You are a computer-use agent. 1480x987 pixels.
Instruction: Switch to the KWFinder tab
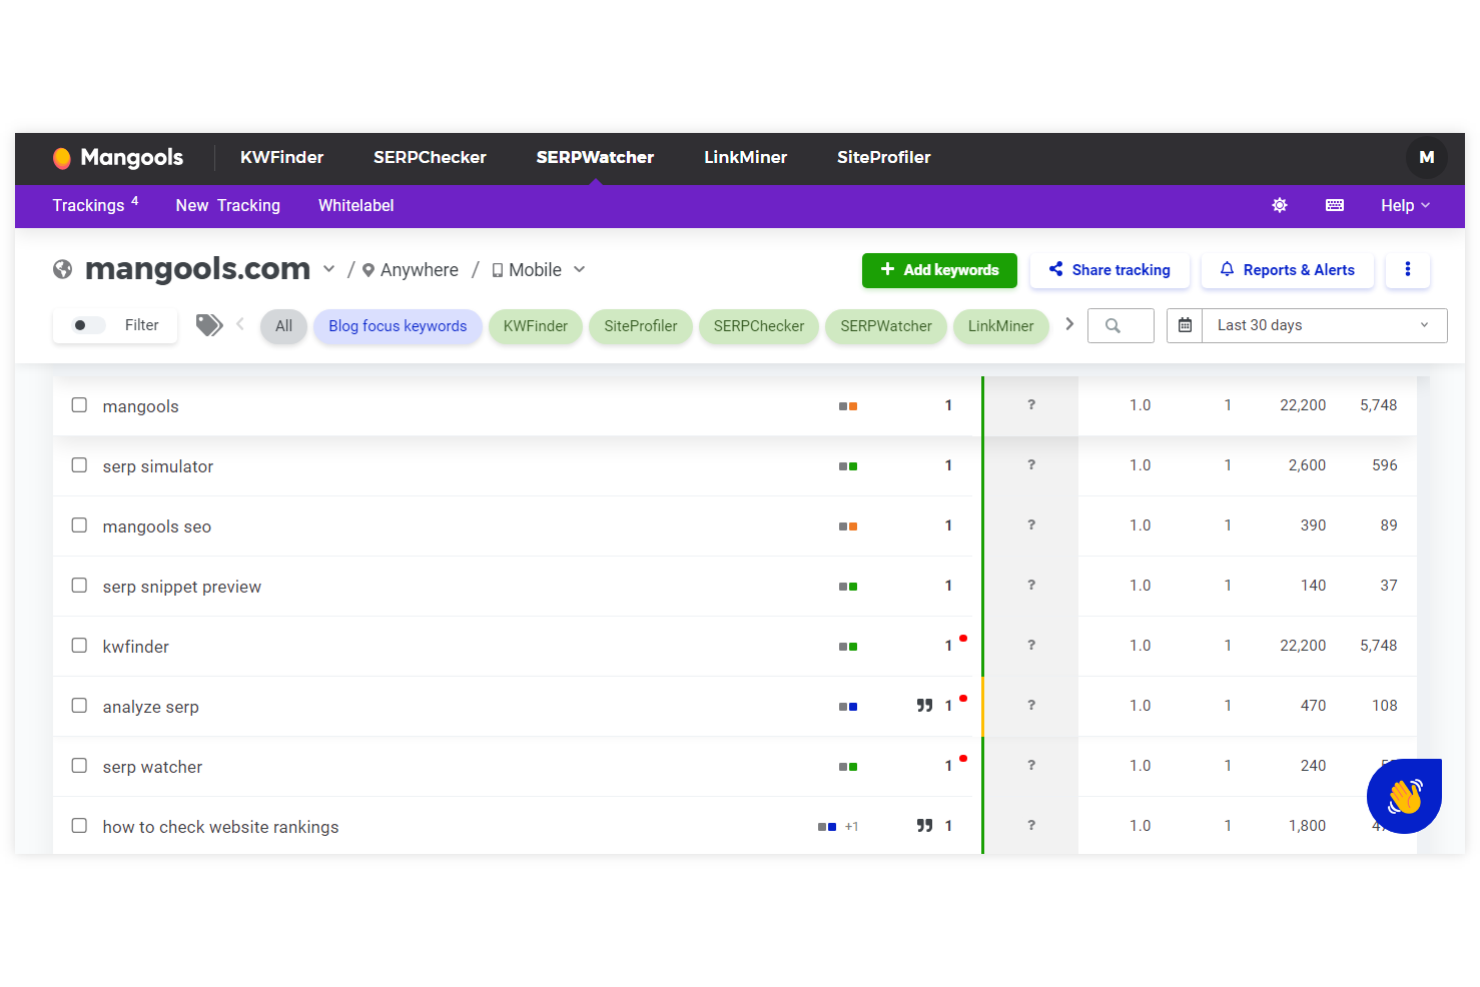(x=282, y=157)
